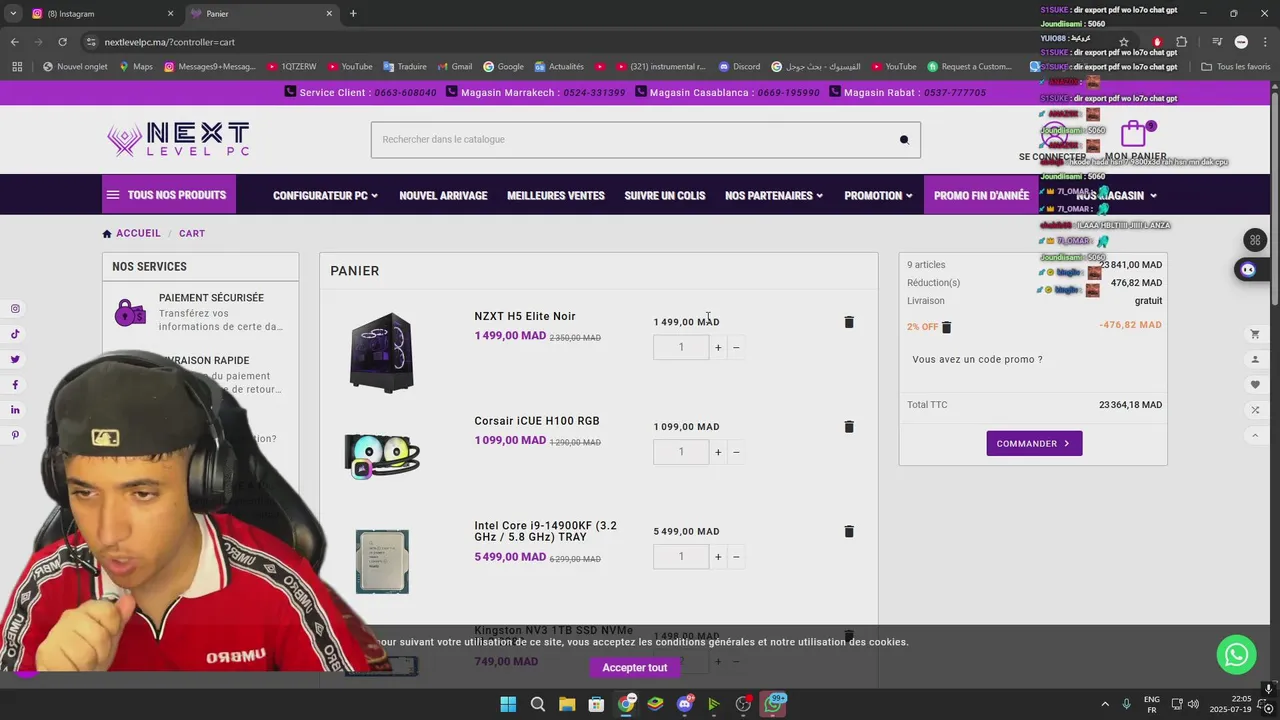This screenshot has height=720, width=1280.
Task: Click the Mon Panier shopping bag icon
Action: coord(1133,134)
